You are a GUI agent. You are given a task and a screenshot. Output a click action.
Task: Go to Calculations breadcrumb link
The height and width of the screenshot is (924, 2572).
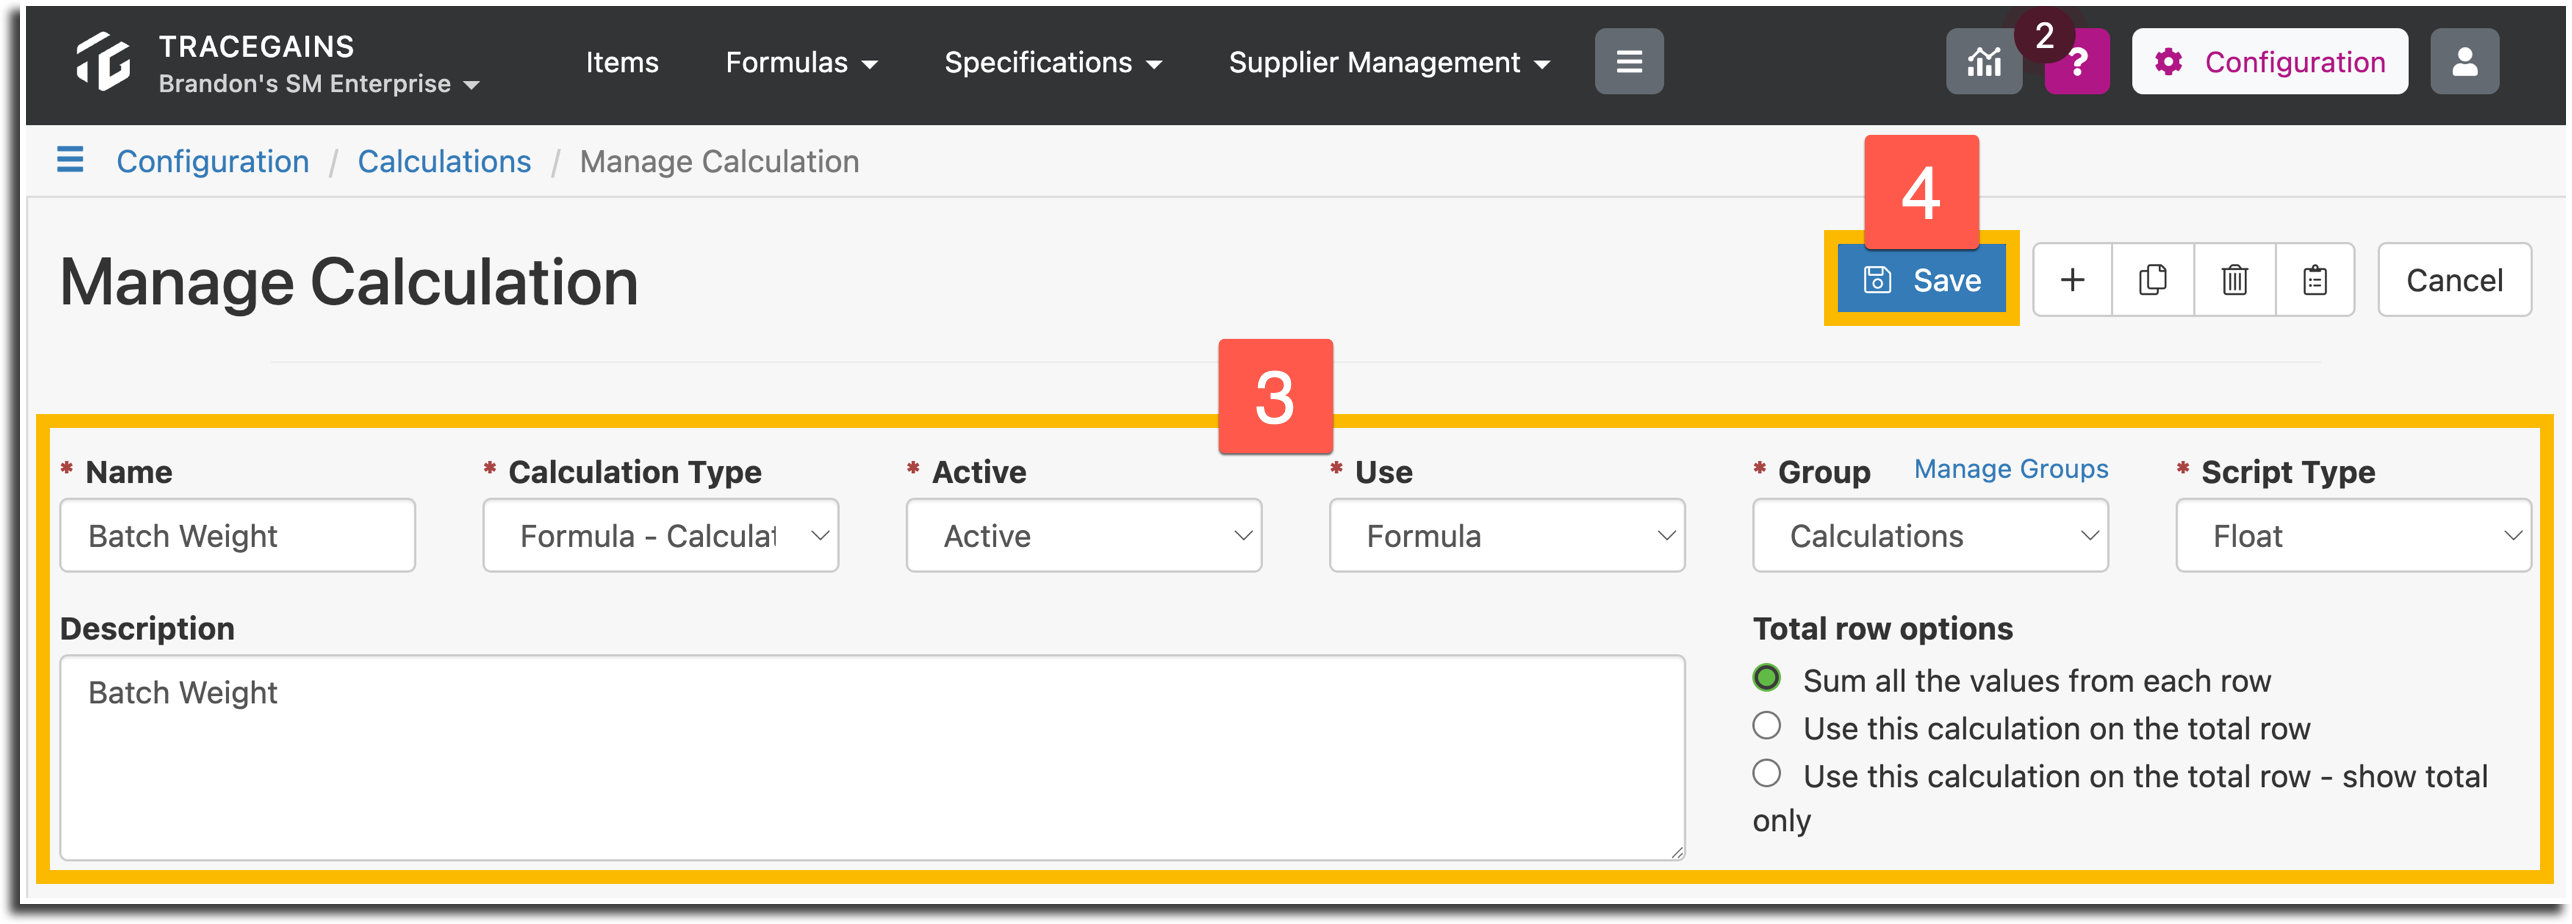pos(444,161)
